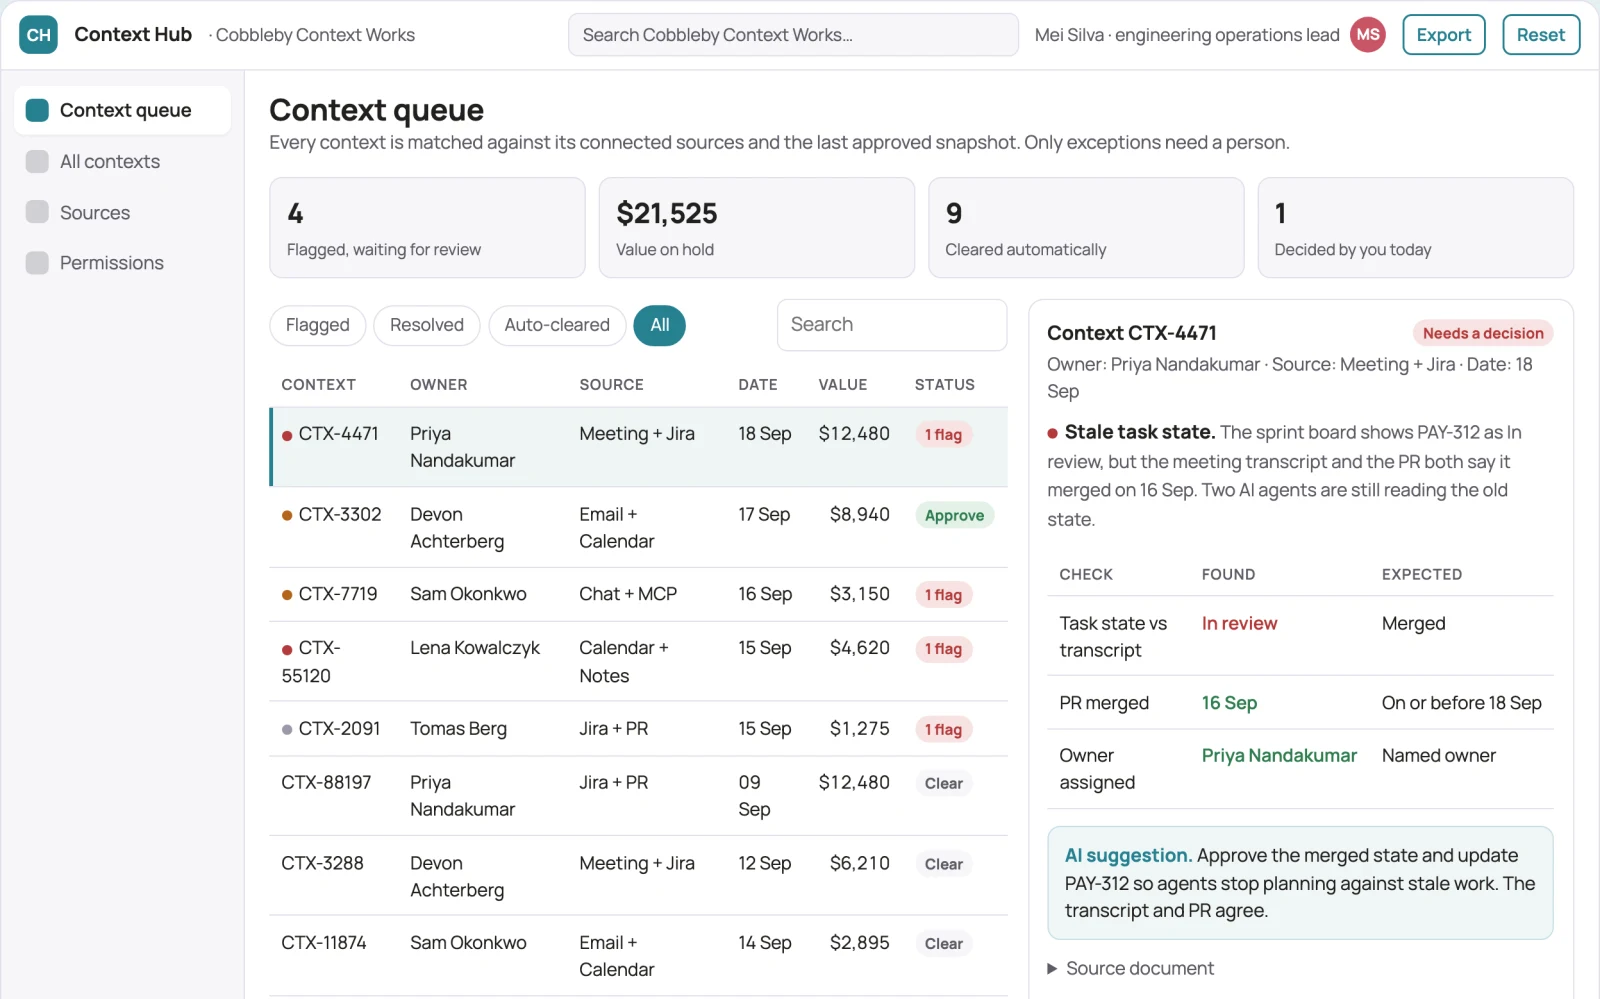Filter the queue by Flagged
Image resolution: width=1600 pixels, height=999 pixels.
[318, 325]
